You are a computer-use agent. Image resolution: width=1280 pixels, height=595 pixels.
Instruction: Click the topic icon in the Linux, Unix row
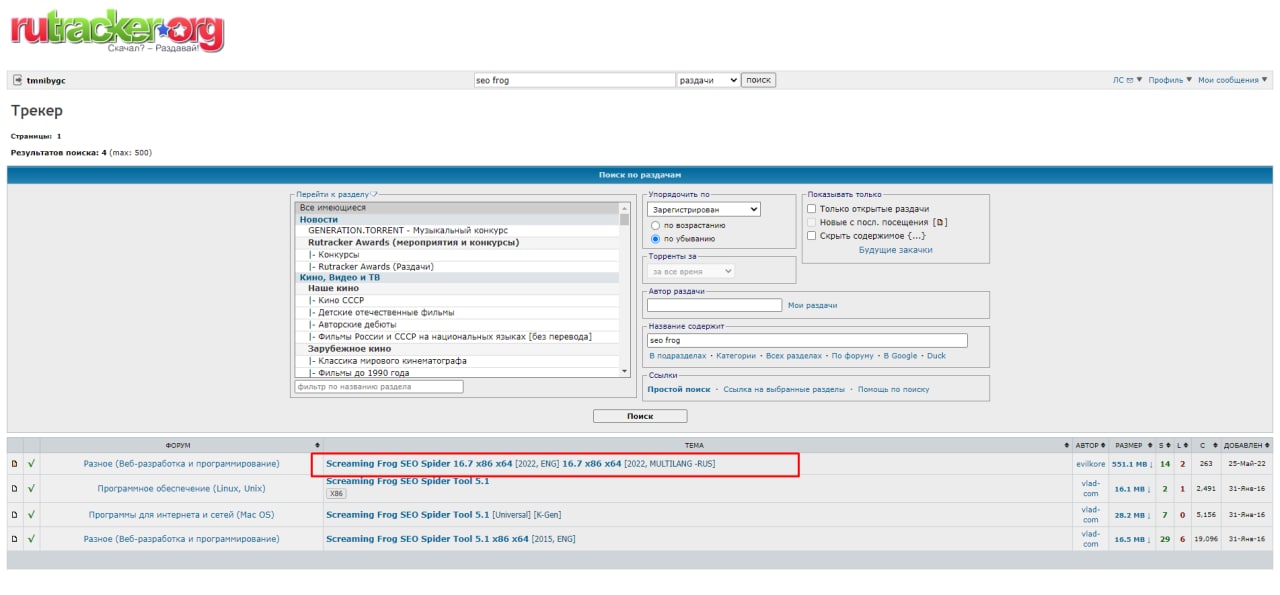[x=14, y=488]
